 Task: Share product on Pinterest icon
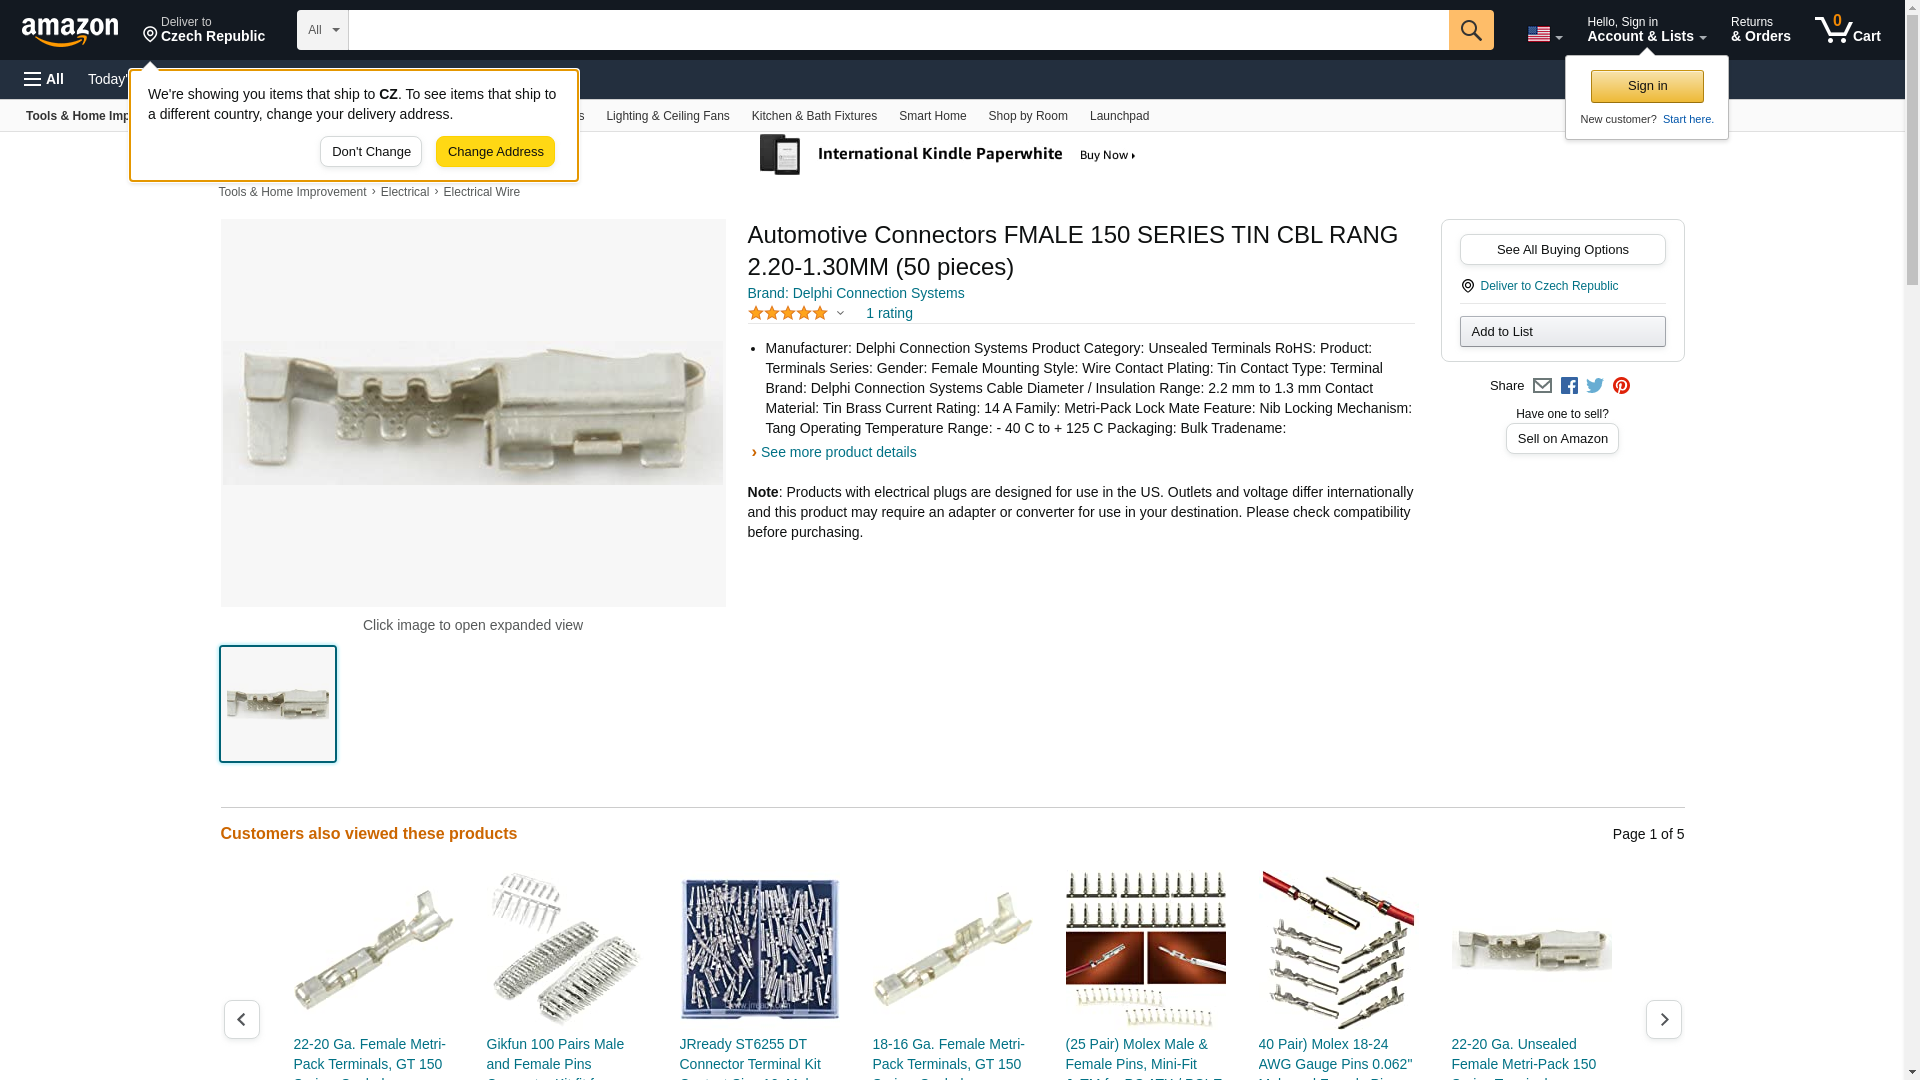pyautogui.click(x=1621, y=386)
